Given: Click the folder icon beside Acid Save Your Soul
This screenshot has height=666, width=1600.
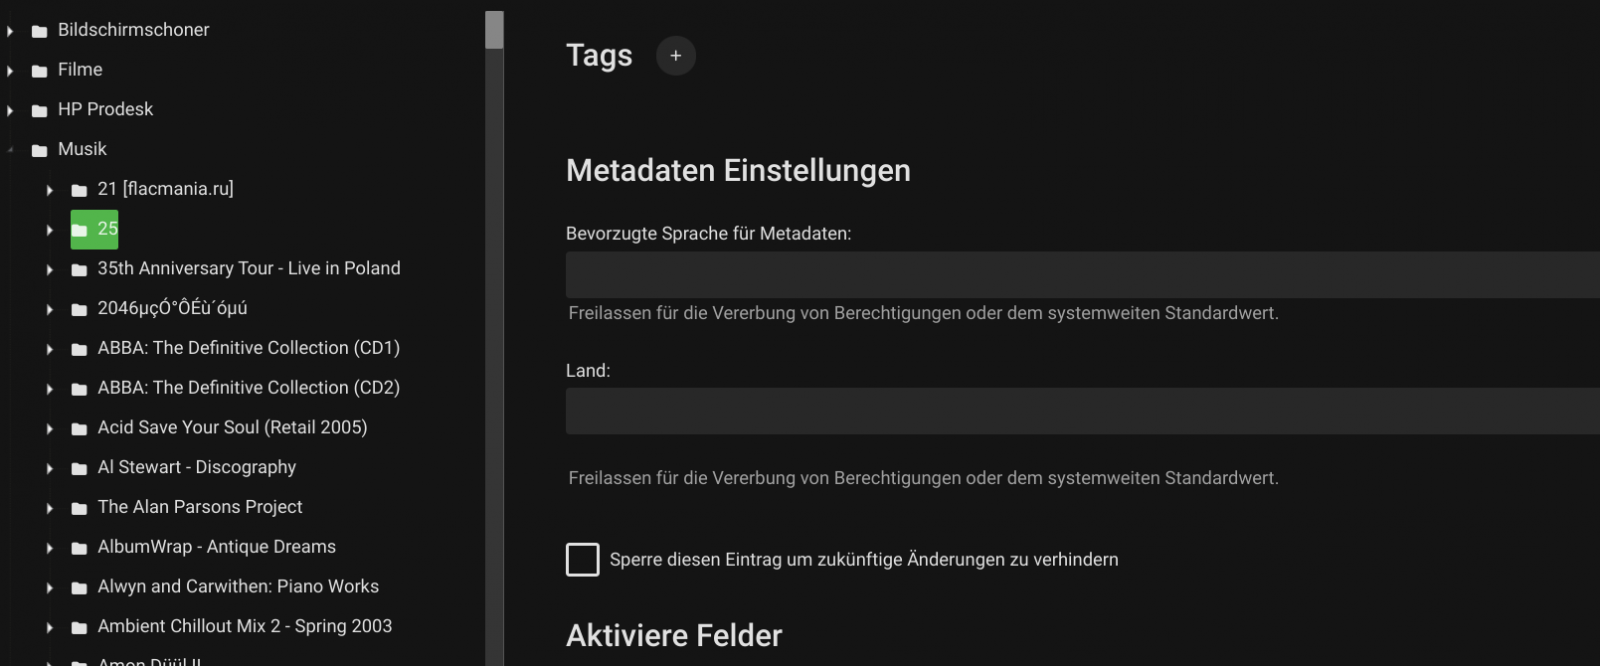Looking at the screenshot, I should [79, 427].
